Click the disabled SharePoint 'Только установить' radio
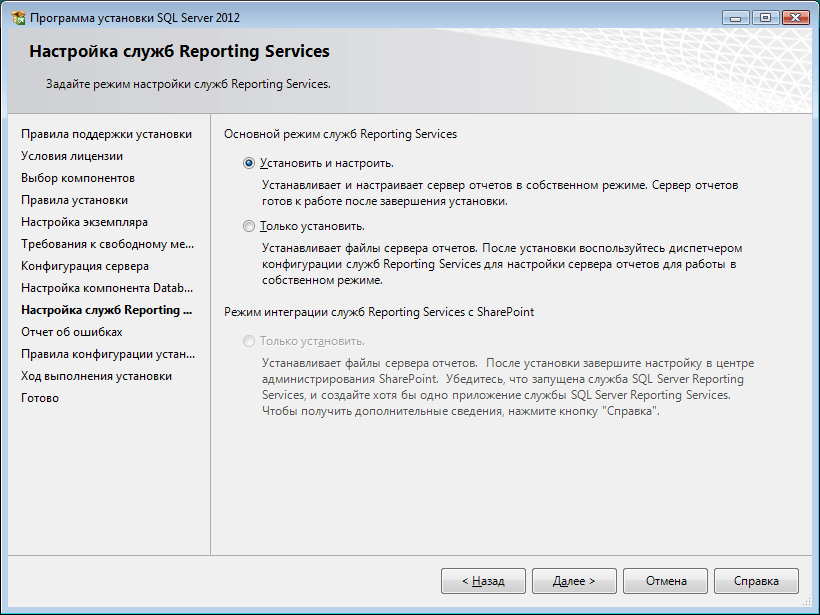 (x=249, y=341)
